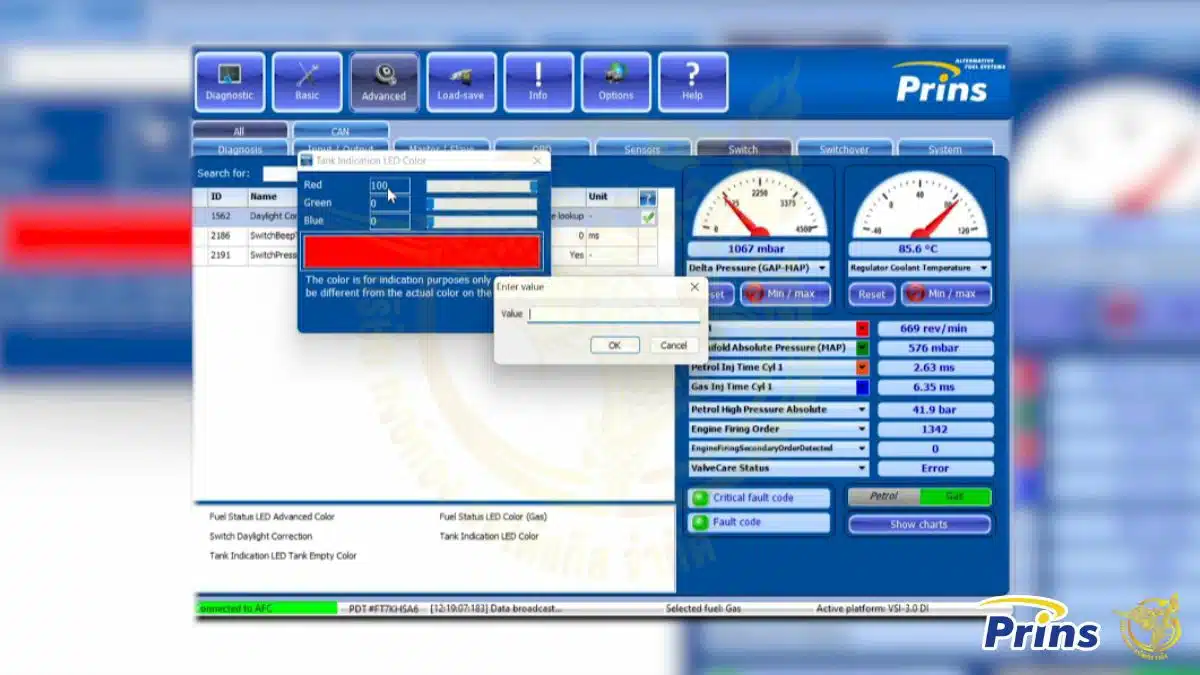Click the Value input field

click(x=614, y=314)
